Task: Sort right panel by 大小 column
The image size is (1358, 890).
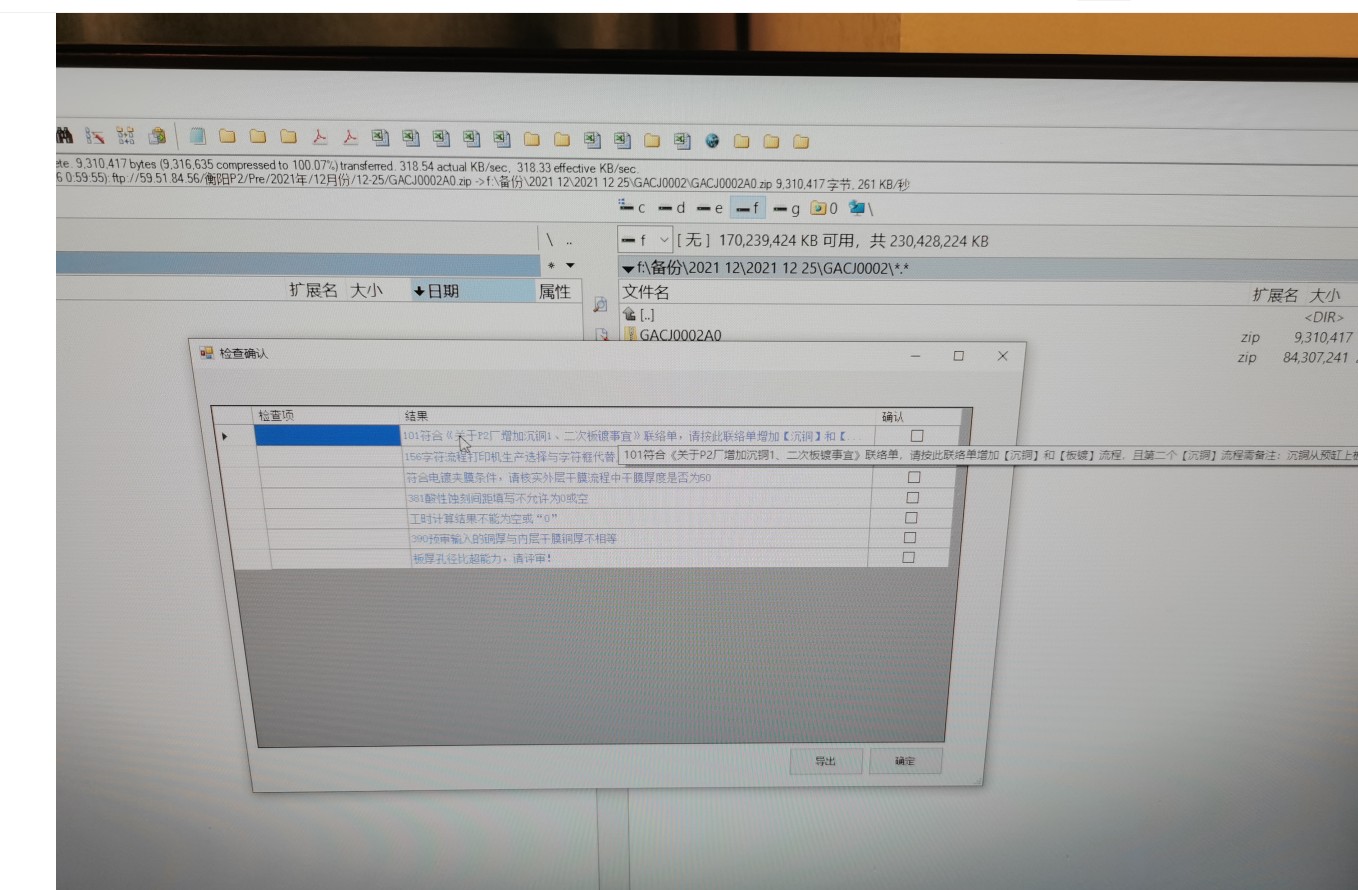Action: (1324, 295)
